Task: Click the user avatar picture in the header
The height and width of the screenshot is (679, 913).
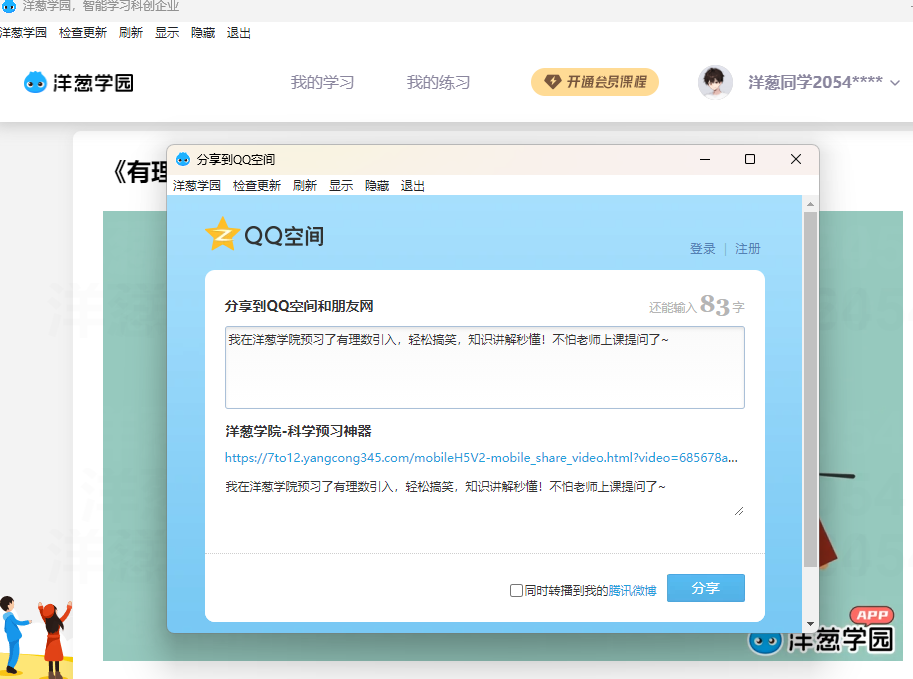Action: (x=715, y=82)
